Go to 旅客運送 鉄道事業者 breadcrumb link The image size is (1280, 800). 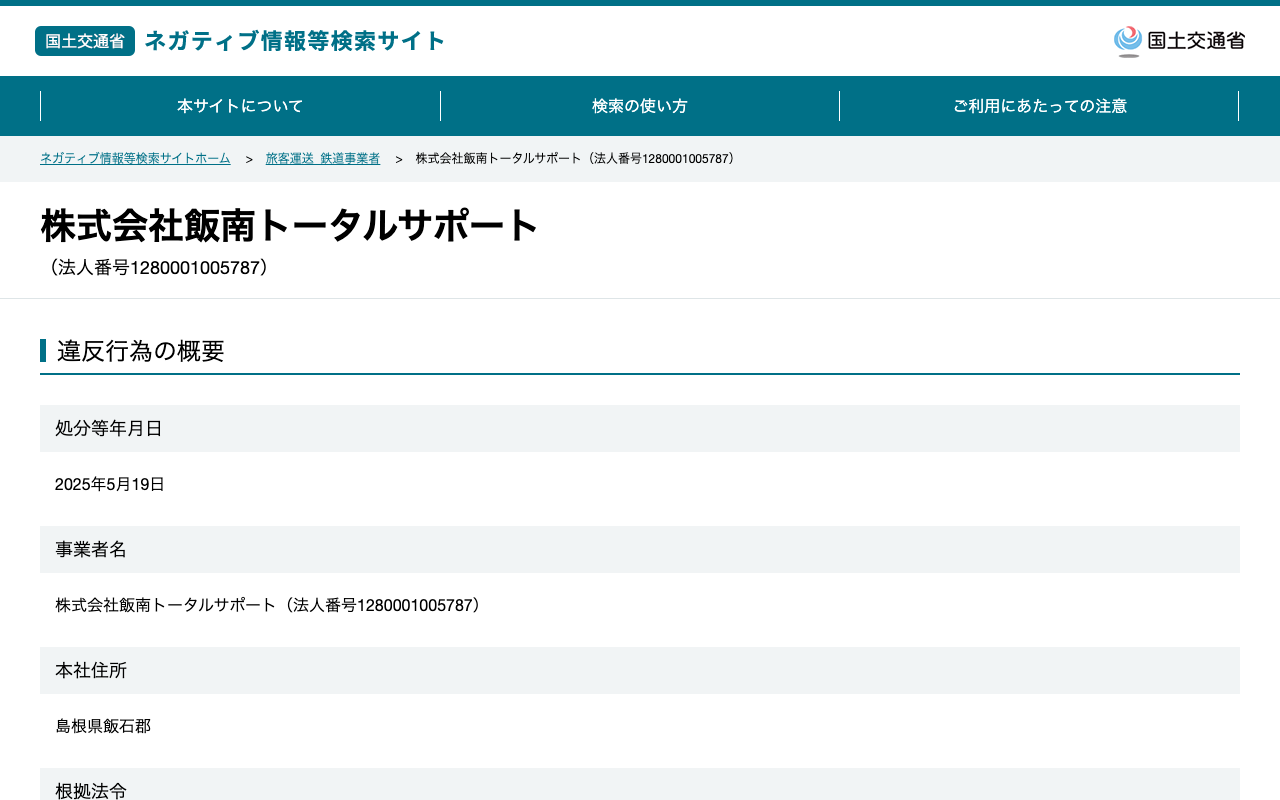(323, 159)
